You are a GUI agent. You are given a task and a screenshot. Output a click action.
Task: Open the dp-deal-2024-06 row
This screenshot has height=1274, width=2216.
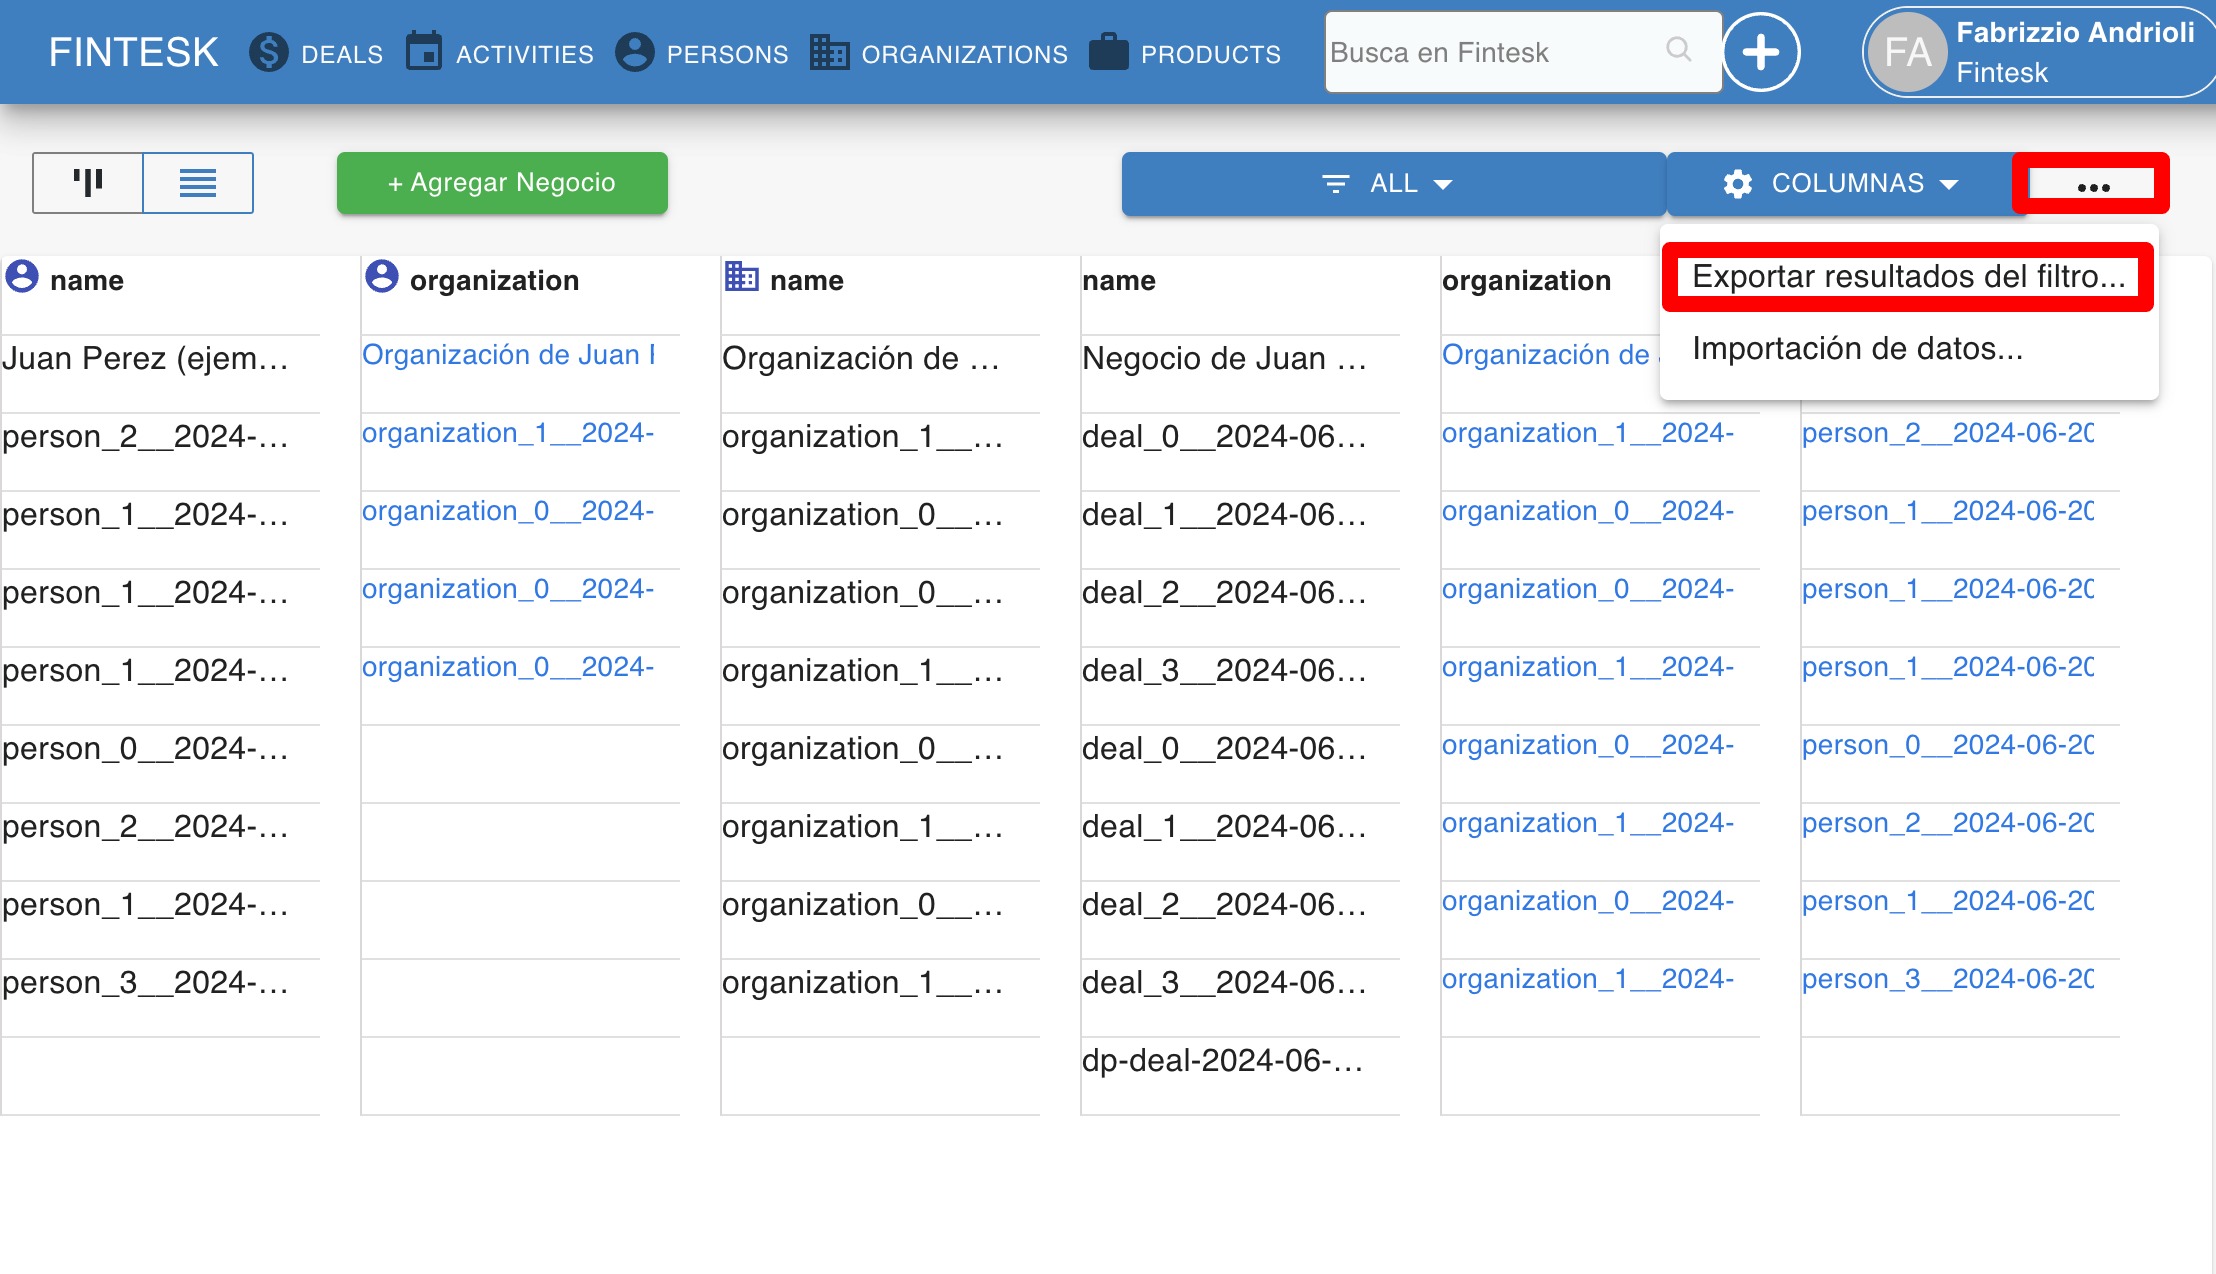click(1221, 1061)
